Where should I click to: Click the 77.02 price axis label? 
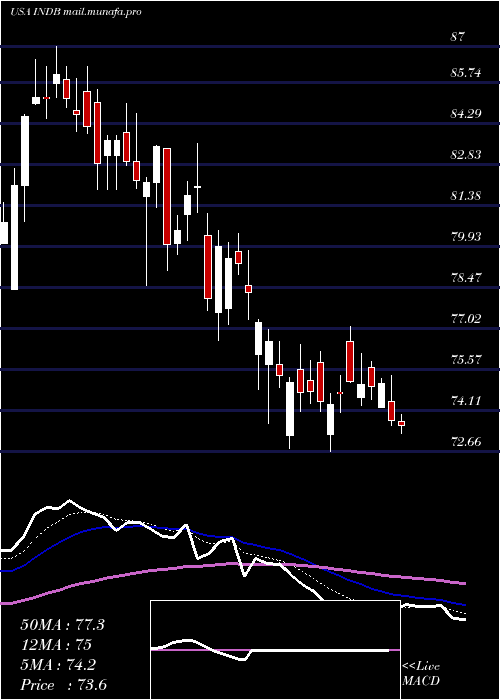[x=467, y=318]
